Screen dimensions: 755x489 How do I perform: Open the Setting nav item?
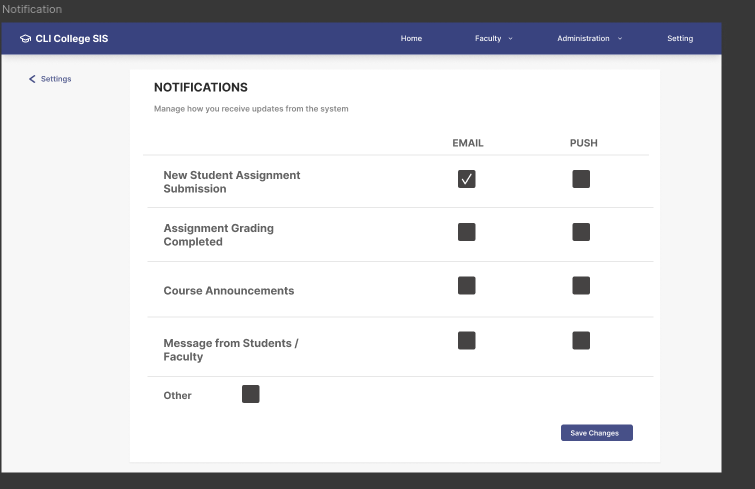pyautogui.click(x=680, y=39)
